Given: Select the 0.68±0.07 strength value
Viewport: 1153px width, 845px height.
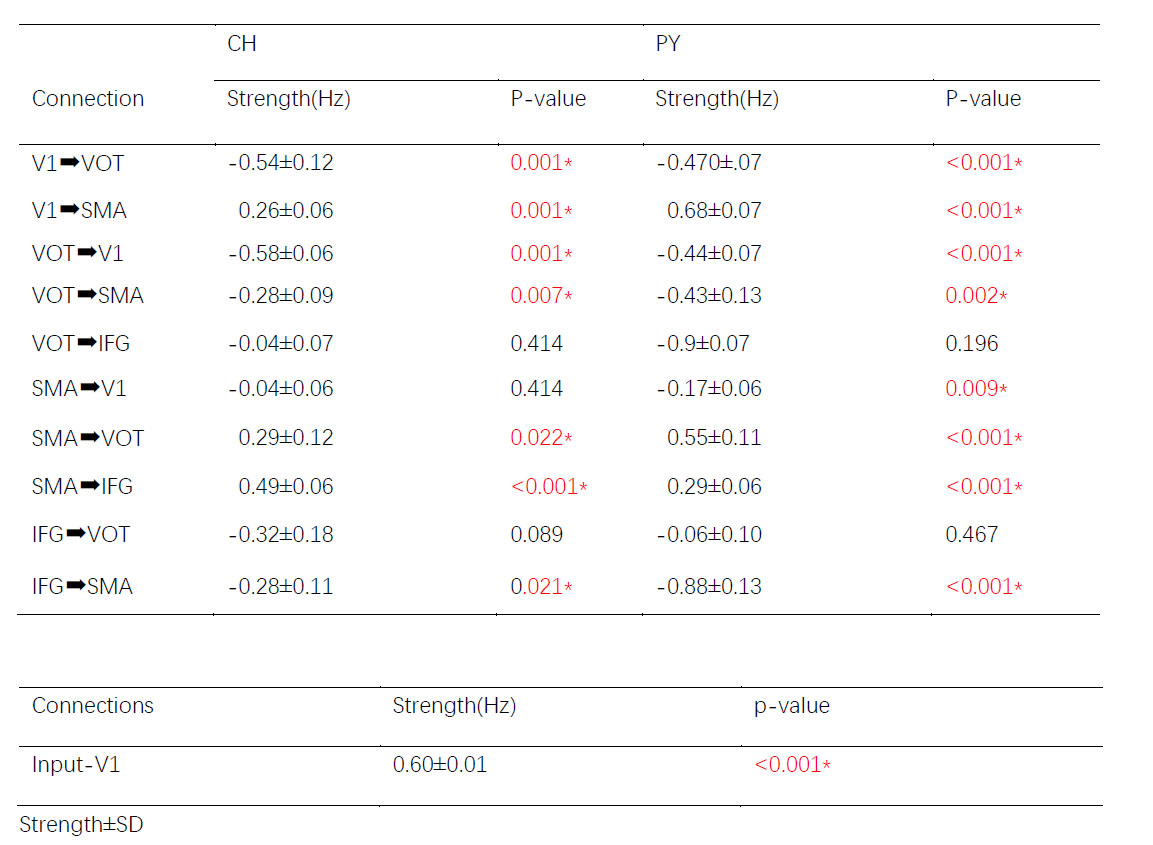Looking at the screenshot, I should click(714, 210).
